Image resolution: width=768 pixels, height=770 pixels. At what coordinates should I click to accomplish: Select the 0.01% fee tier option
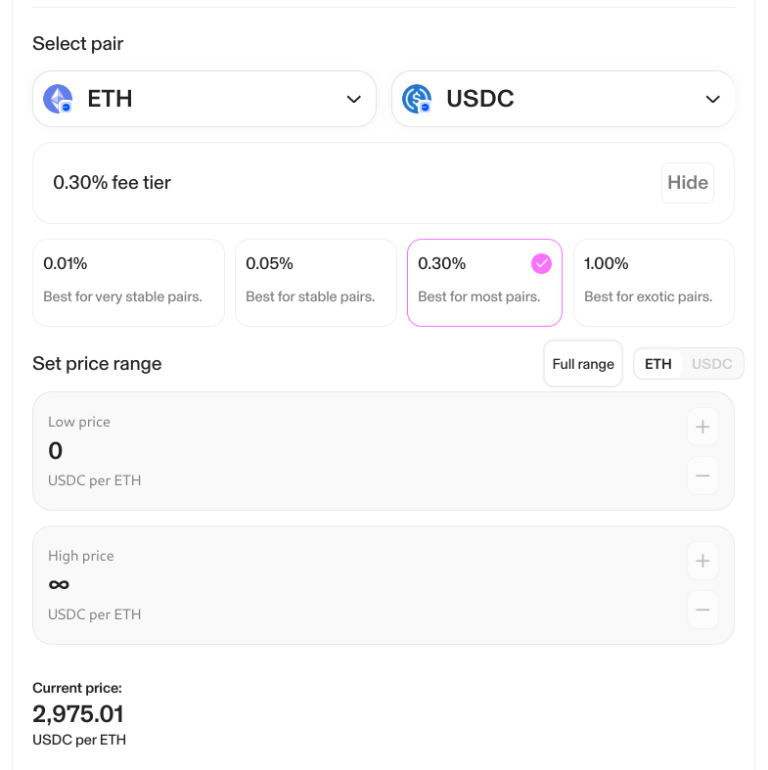[x=128, y=283]
